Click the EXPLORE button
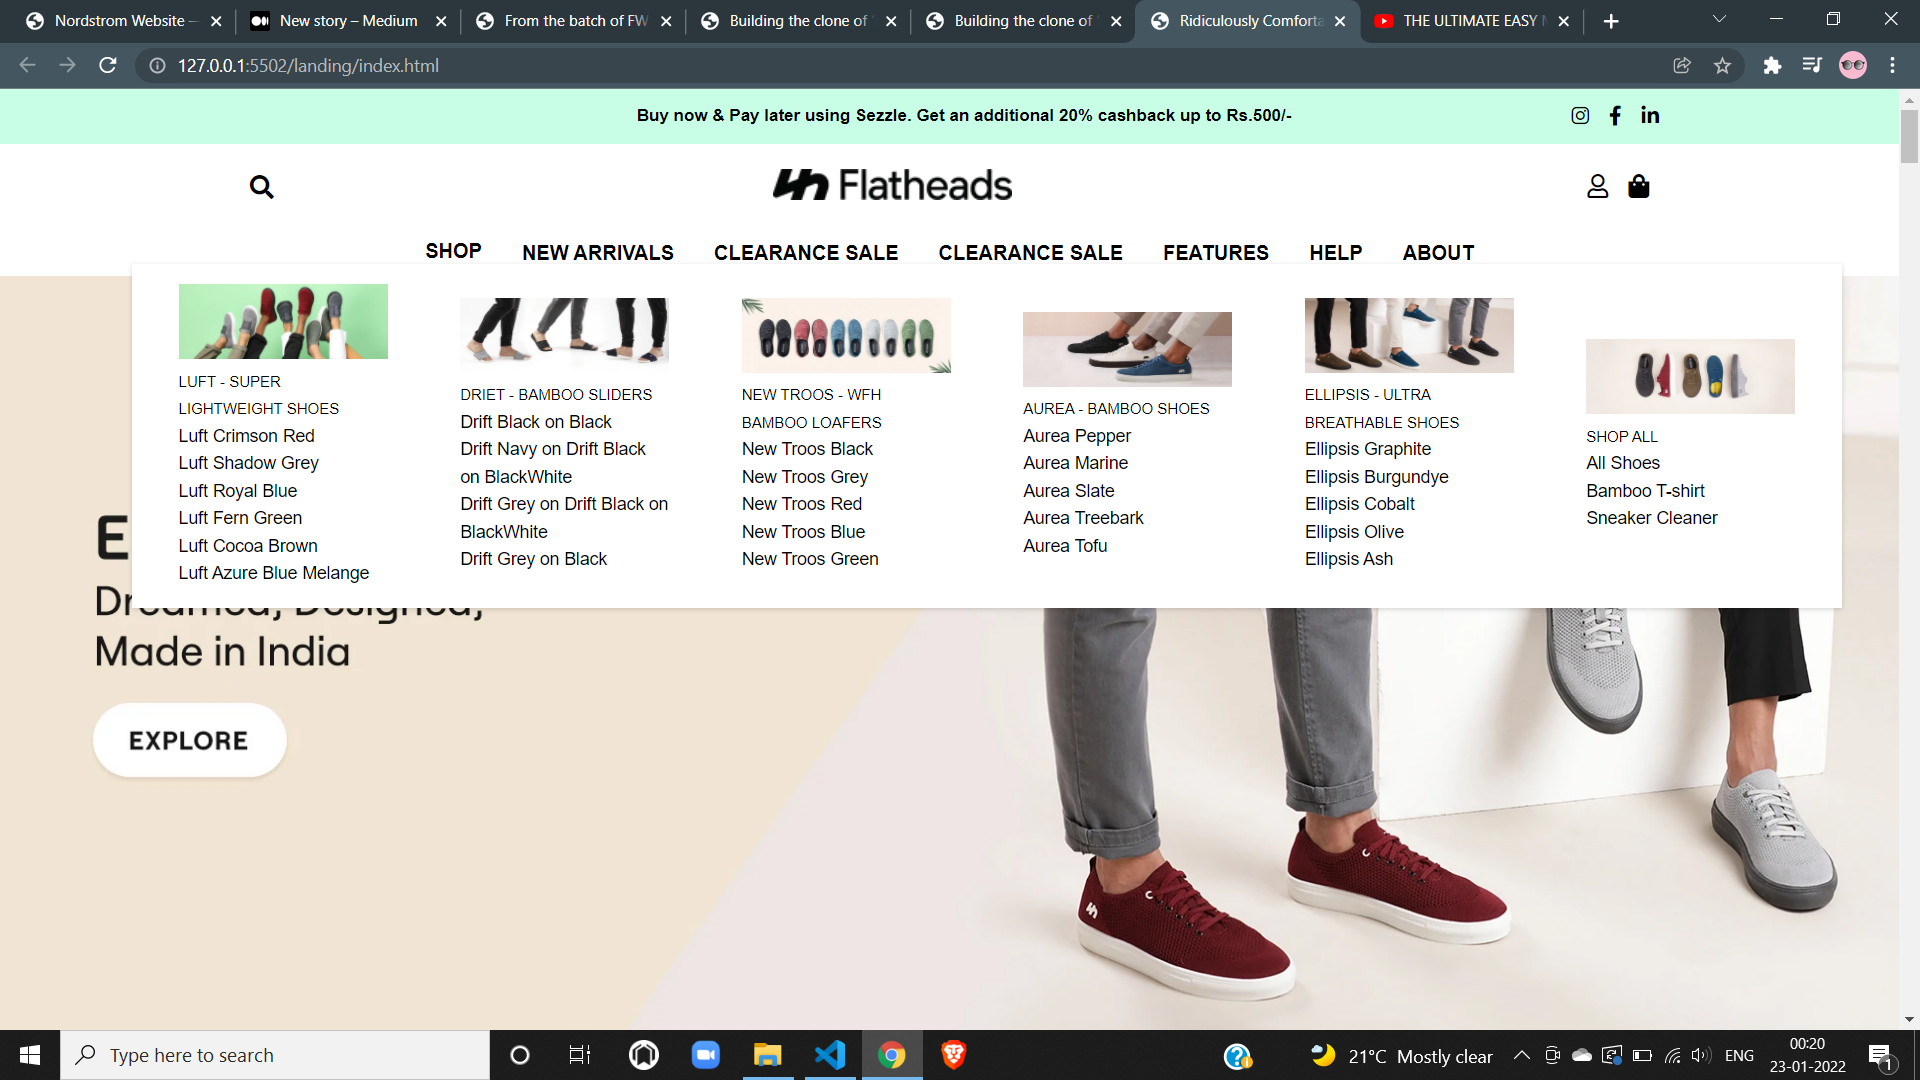1920x1080 pixels. (189, 741)
